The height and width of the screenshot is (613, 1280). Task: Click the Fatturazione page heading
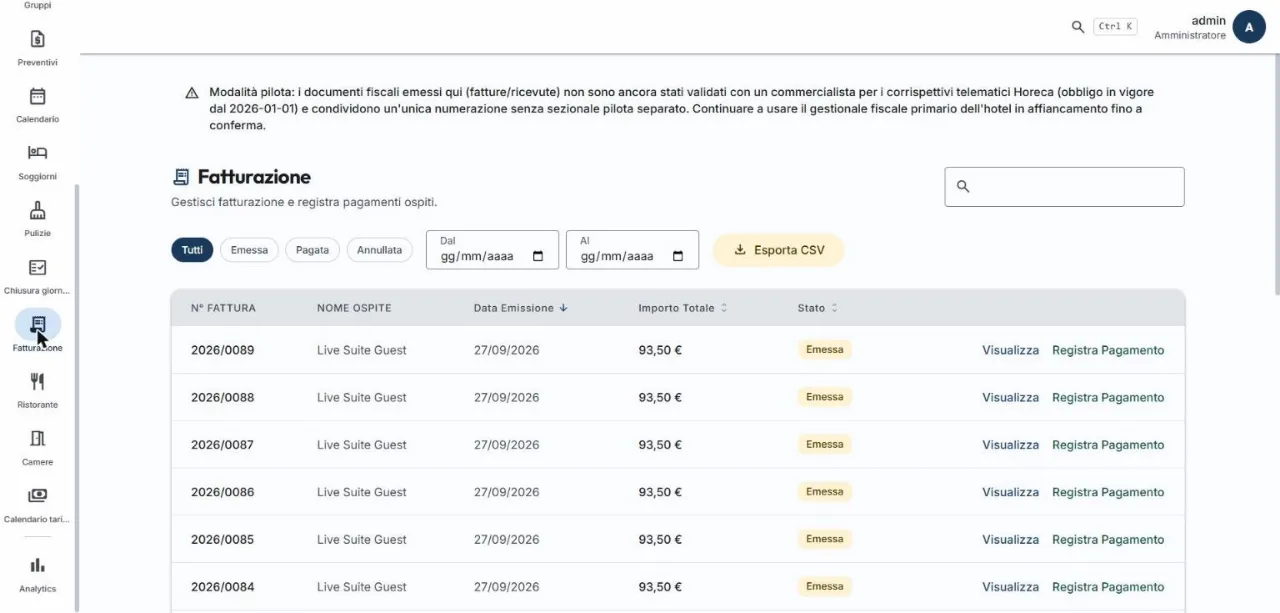point(254,177)
